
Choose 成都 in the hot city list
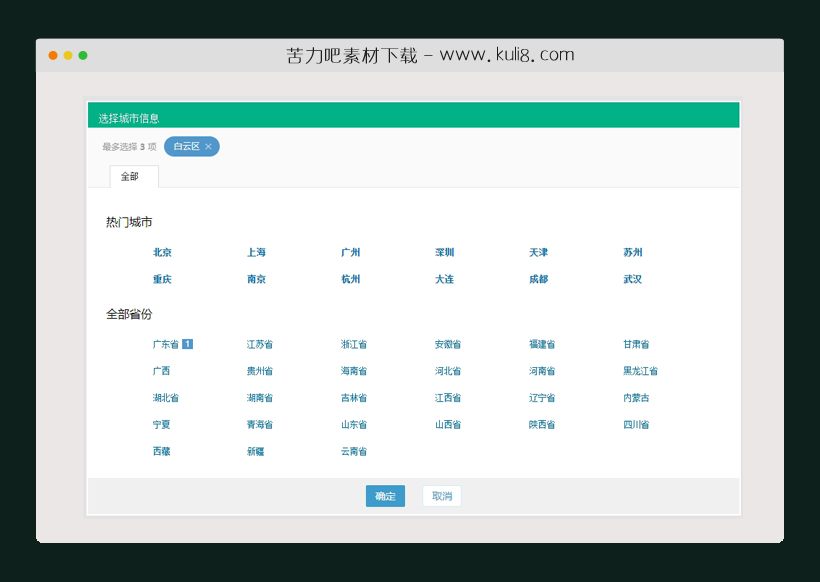pyautogui.click(x=538, y=279)
